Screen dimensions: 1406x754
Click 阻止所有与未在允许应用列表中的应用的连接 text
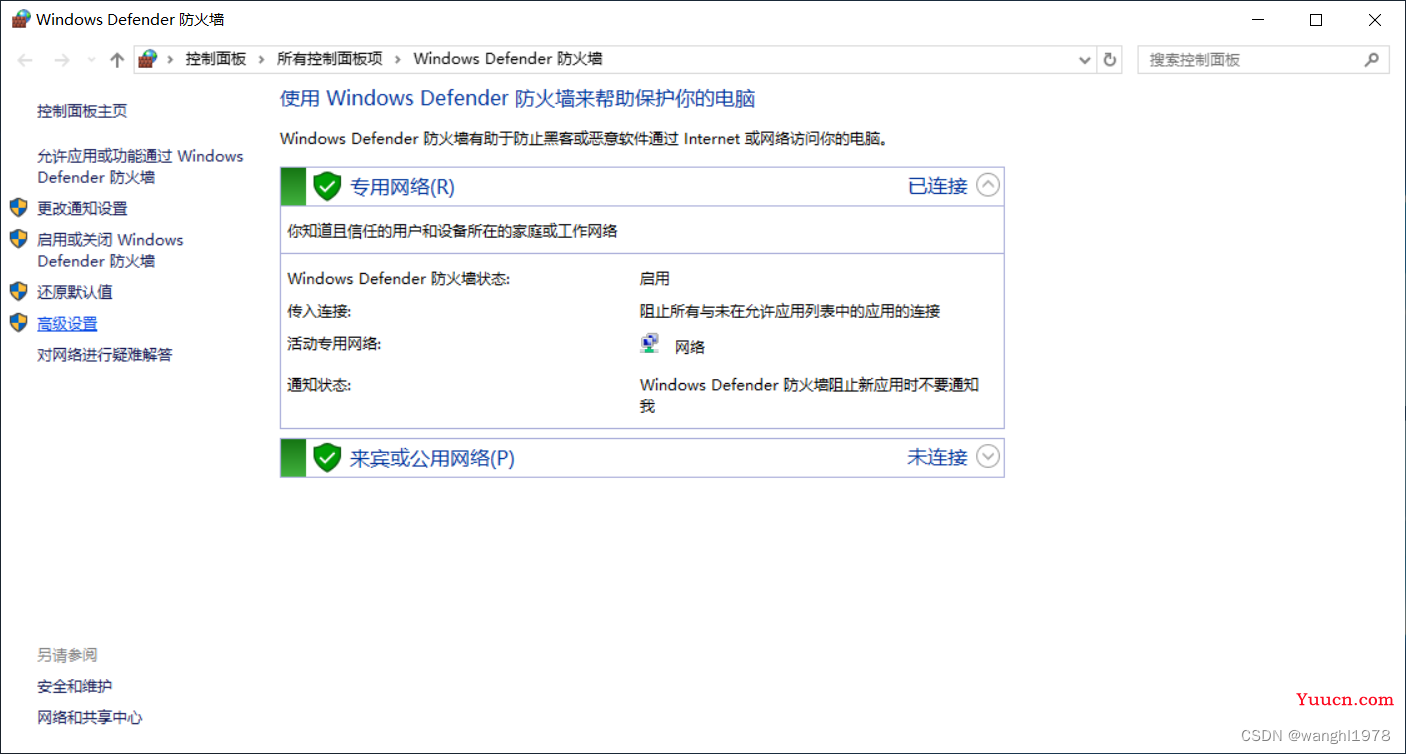point(790,311)
